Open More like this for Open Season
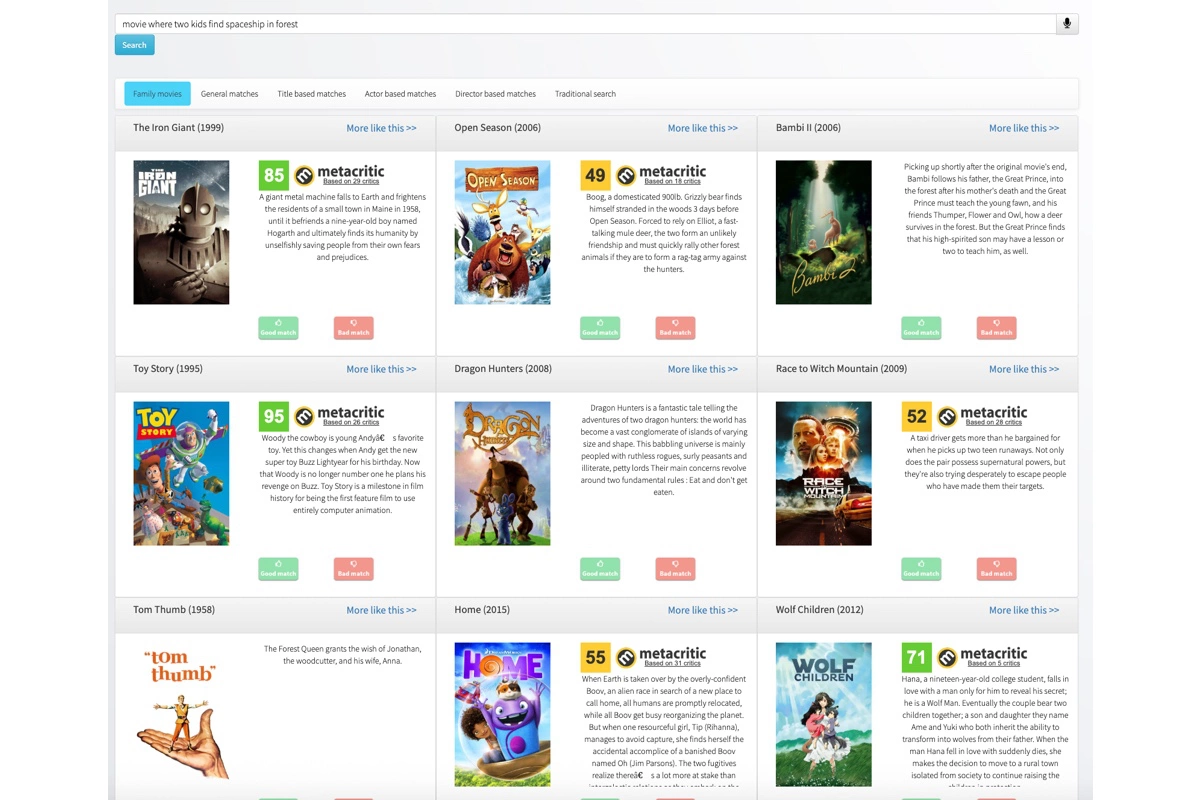 703,128
